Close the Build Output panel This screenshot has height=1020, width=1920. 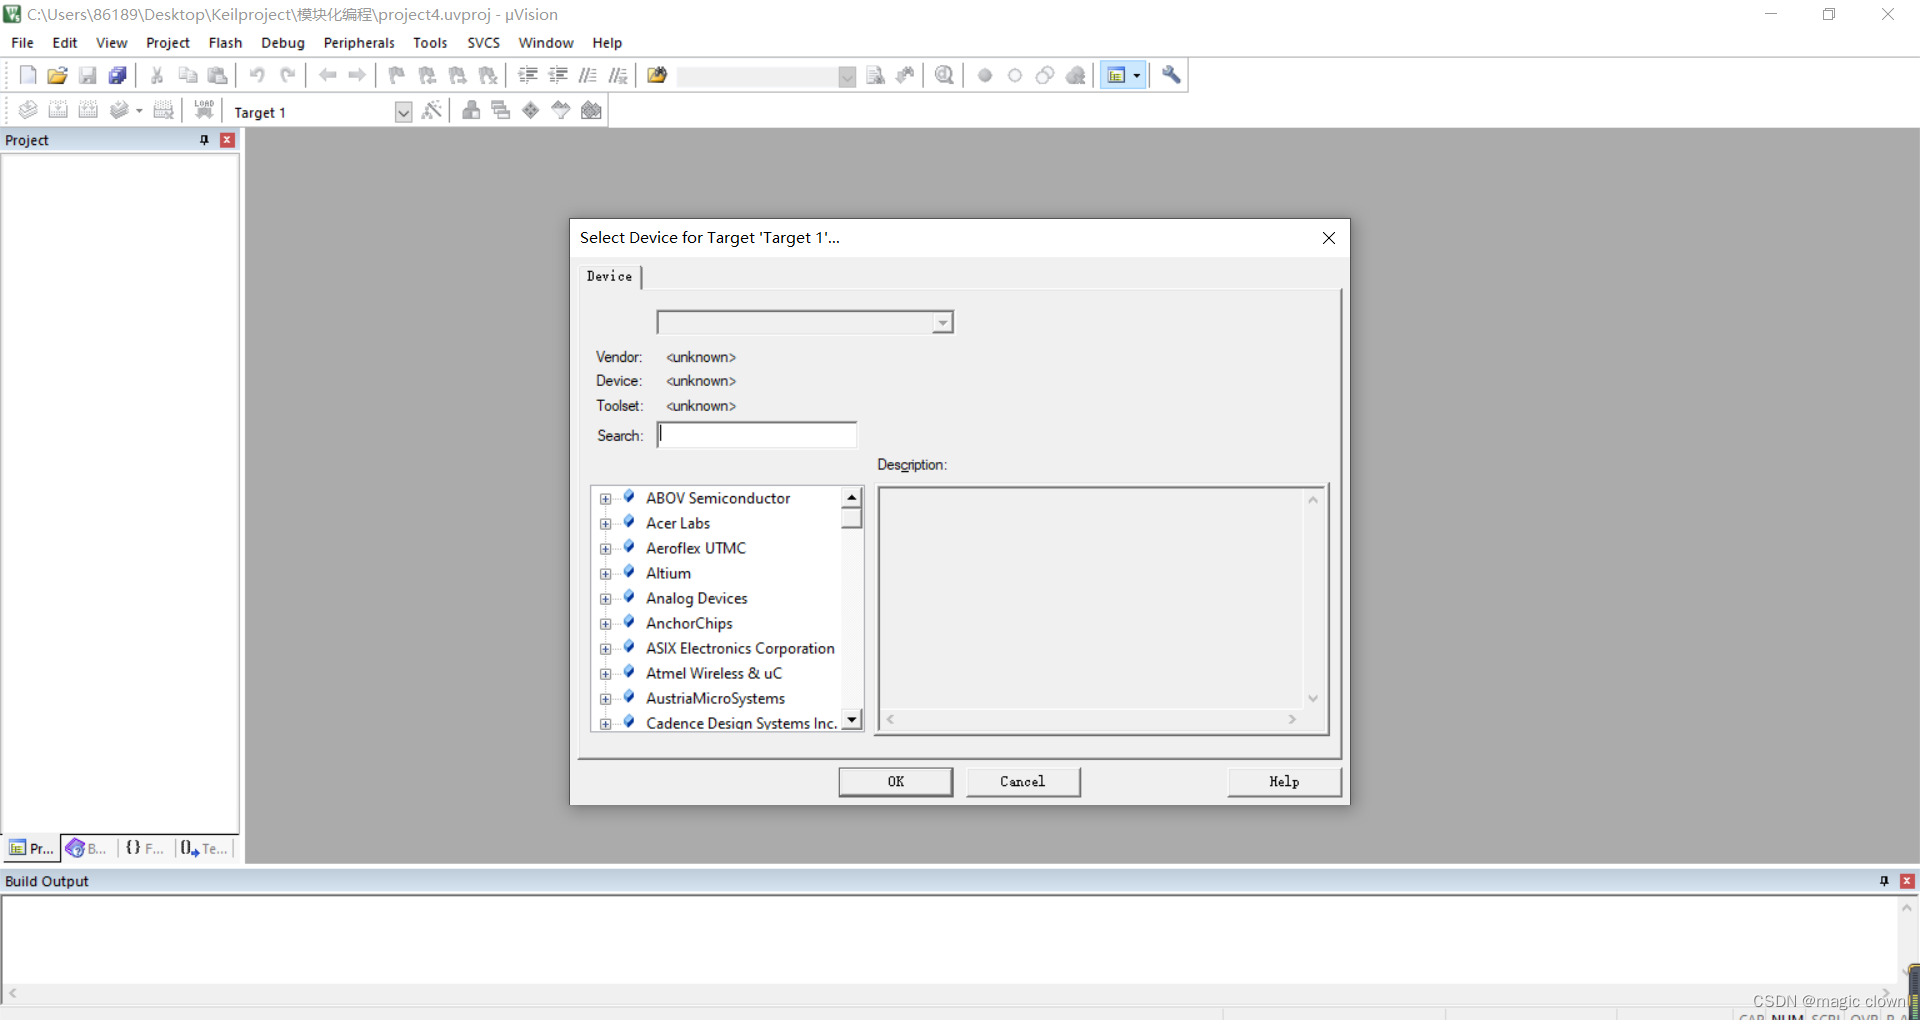1907,881
